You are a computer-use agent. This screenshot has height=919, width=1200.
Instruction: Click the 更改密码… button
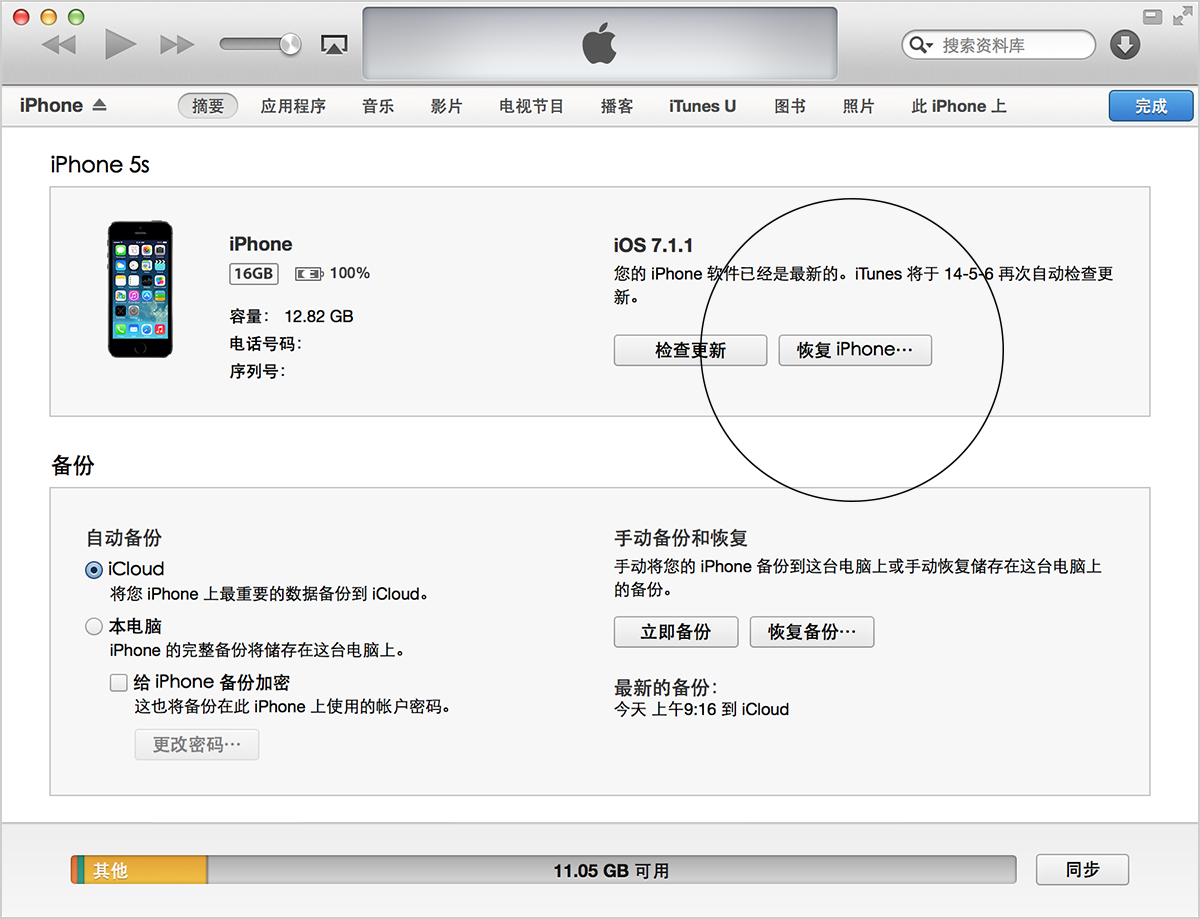tap(197, 745)
